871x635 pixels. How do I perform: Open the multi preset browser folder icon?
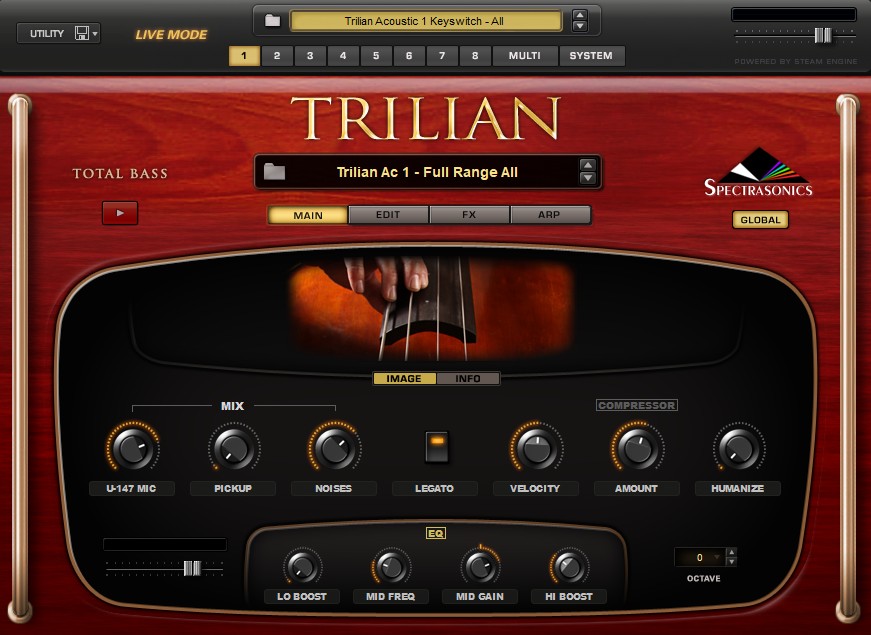pyautogui.click(x=272, y=21)
